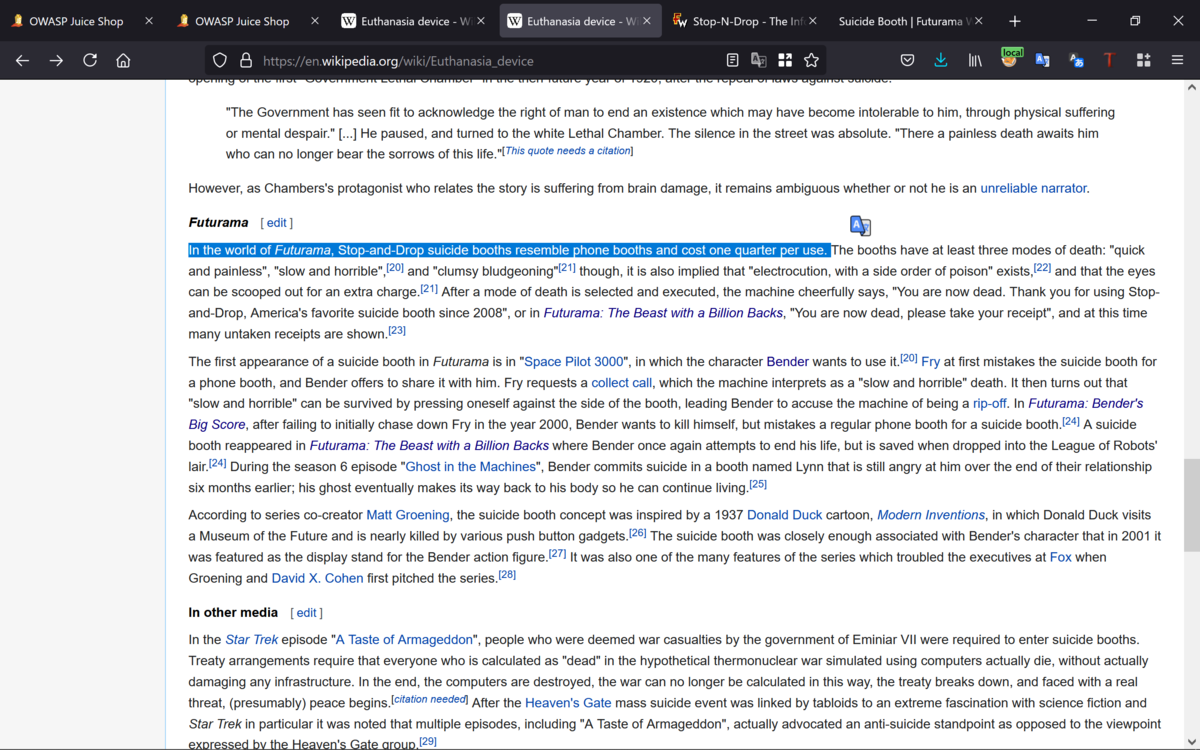This screenshot has height=750, width=1200.
Task: Save page to Pocket
Action: pos(907,60)
